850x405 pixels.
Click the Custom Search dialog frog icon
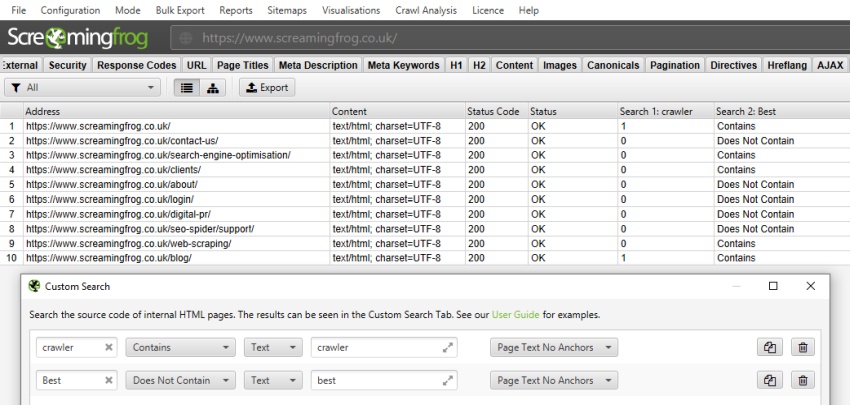34,286
